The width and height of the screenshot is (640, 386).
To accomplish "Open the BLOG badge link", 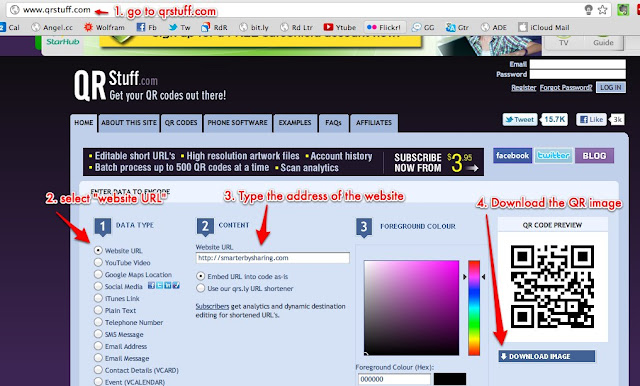I will coord(594,155).
